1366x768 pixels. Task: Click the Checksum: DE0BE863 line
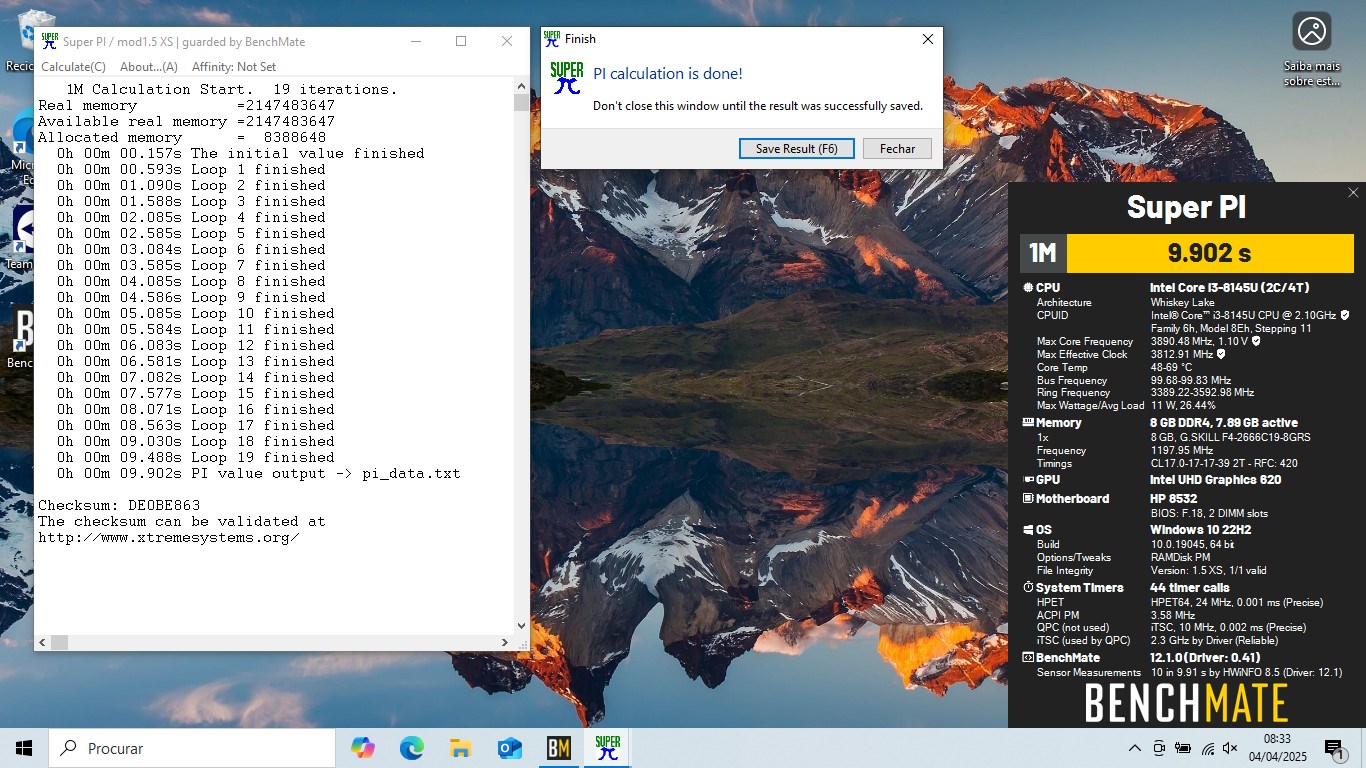(119, 505)
